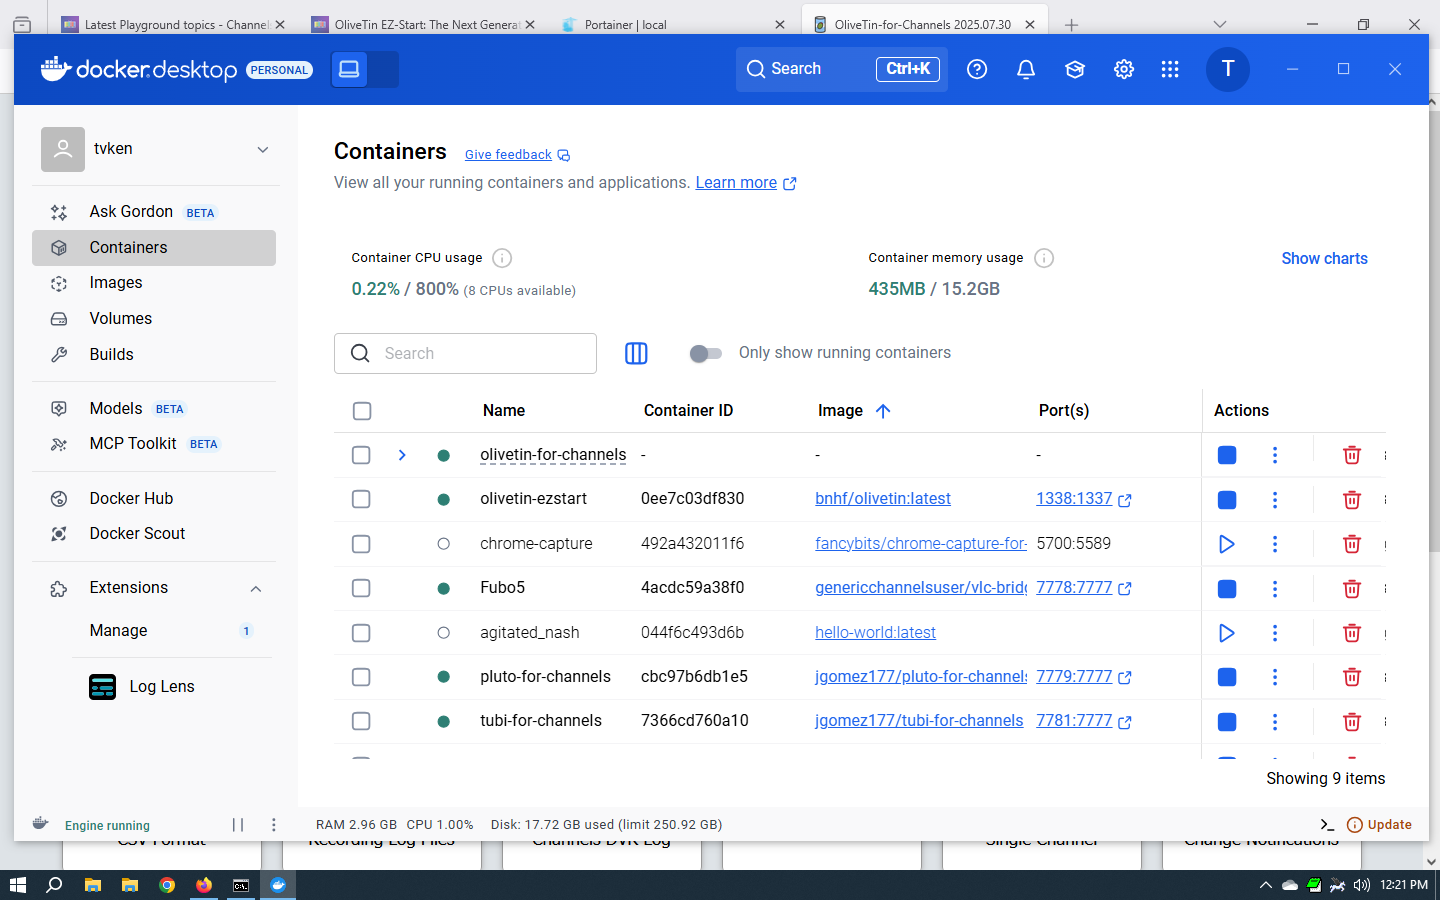Click the help question mark icon
Image resolution: width=1440 pixels, height=900 pixels.
(977, 69)
